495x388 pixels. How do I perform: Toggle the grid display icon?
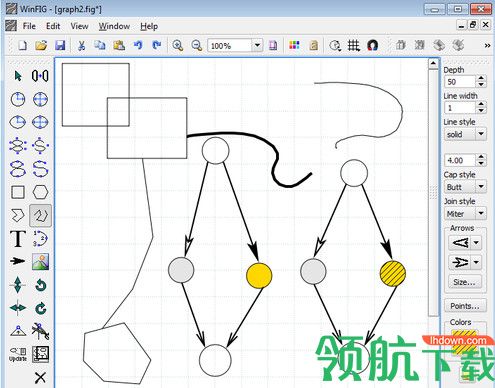354,45
